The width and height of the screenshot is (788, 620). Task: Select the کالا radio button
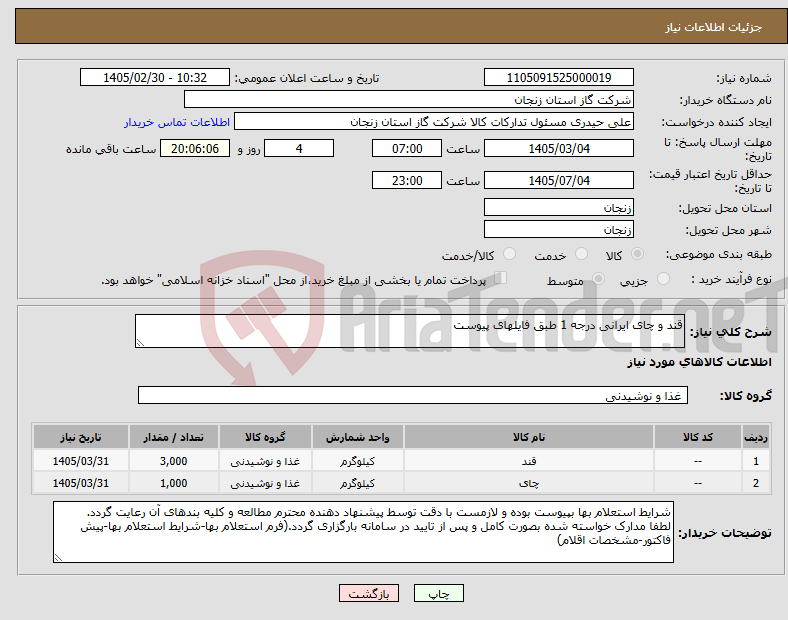point(637,254)
